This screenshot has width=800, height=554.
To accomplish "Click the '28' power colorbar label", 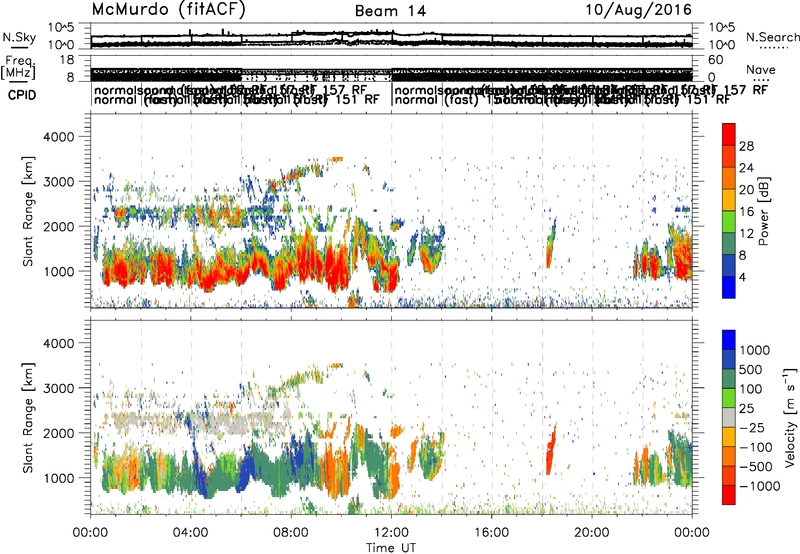I will click(746, 146).
